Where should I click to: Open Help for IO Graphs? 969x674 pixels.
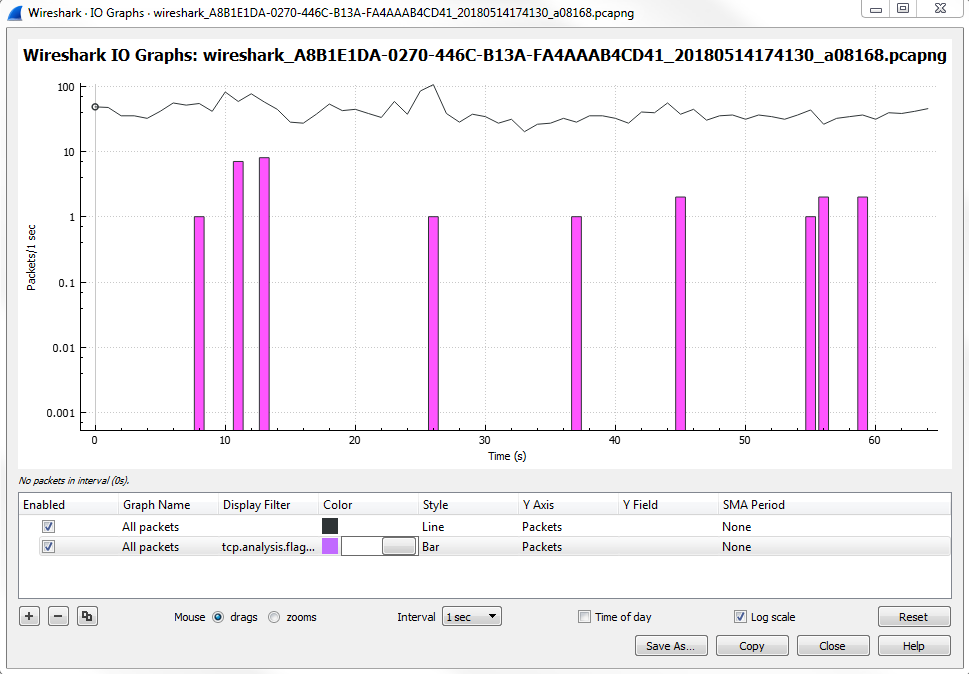coord(913,646)
